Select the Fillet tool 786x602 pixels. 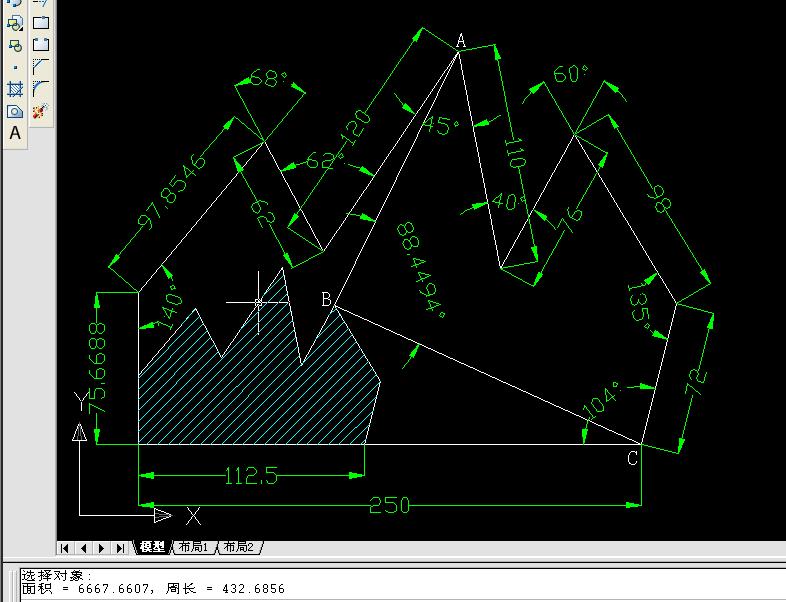41,88
